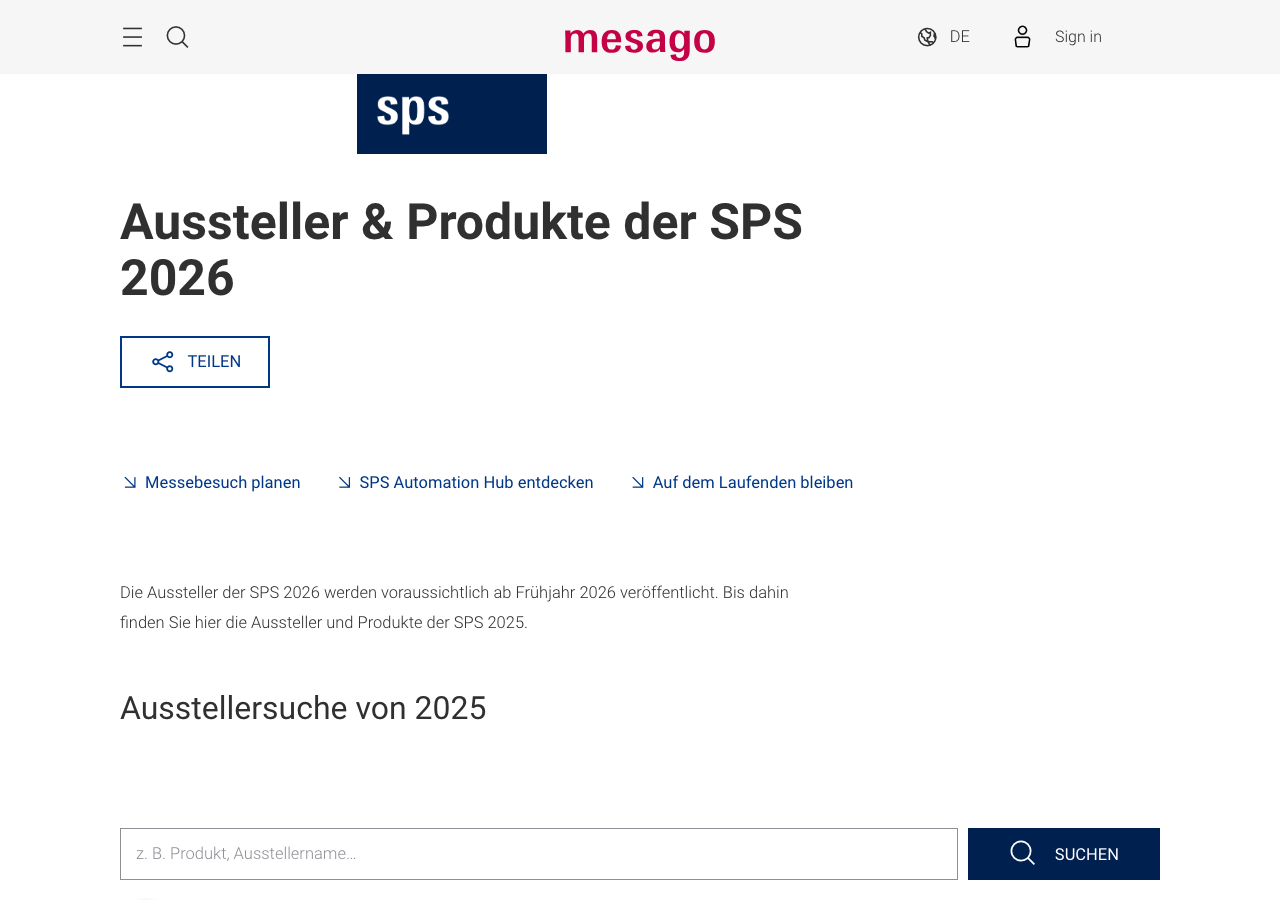Screen dimensions: 1280x900
Task: Open SPS Automation Hub entdecken
Action: click(x=476, y=481)
